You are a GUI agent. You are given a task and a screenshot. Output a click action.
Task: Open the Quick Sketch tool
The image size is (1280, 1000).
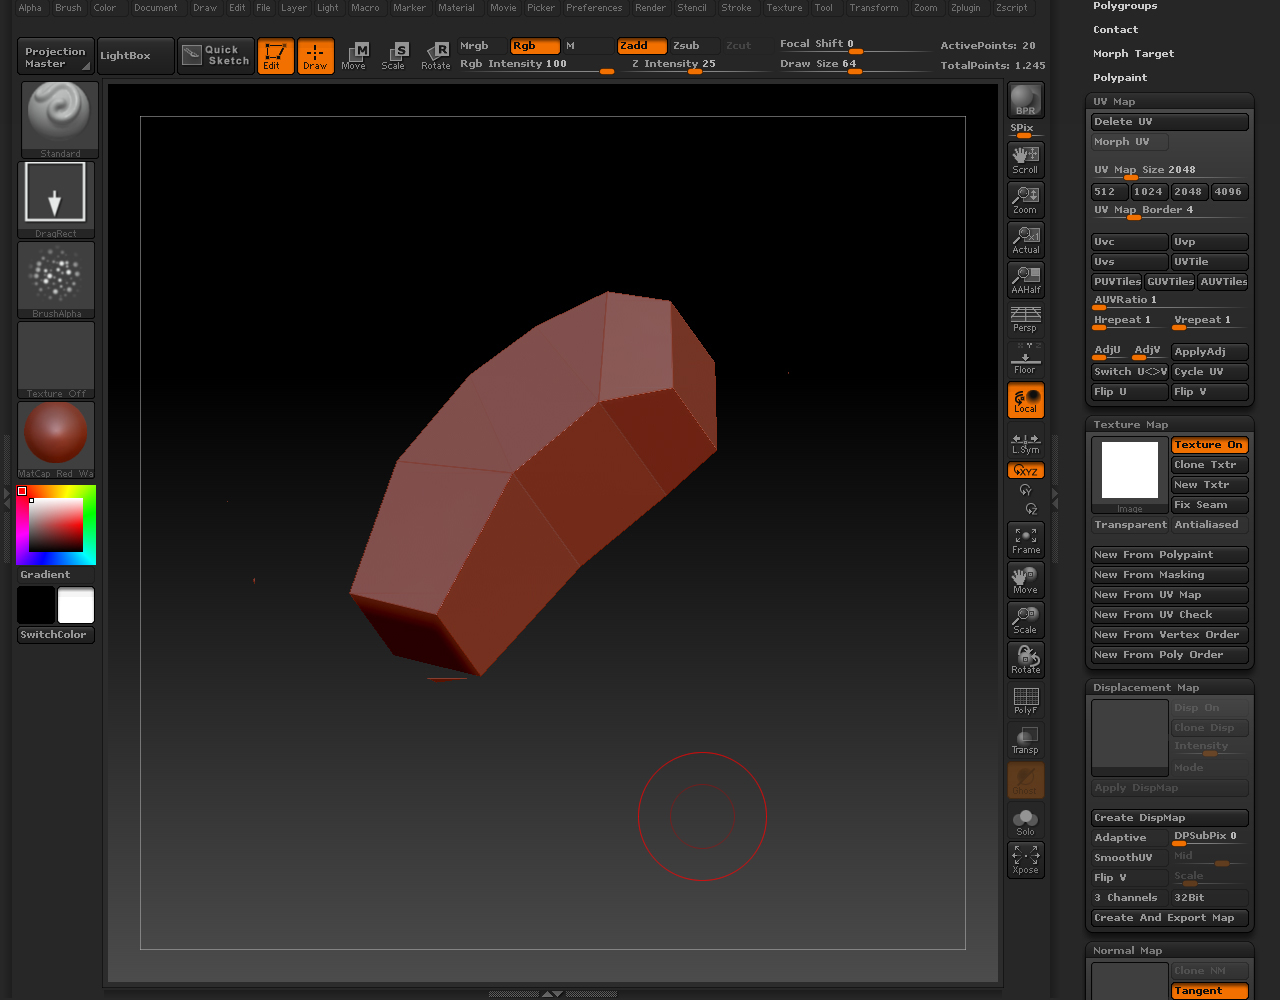[216, 56]
